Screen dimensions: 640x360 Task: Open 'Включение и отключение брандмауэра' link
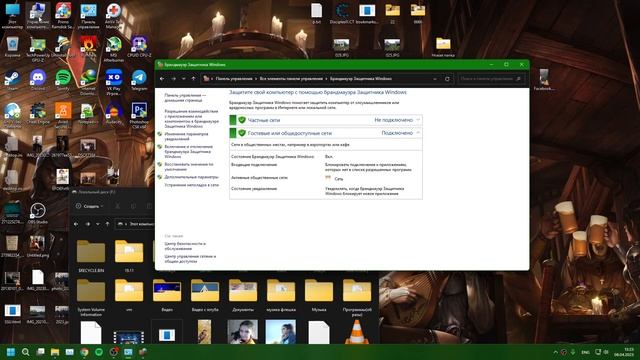(188, 151)
